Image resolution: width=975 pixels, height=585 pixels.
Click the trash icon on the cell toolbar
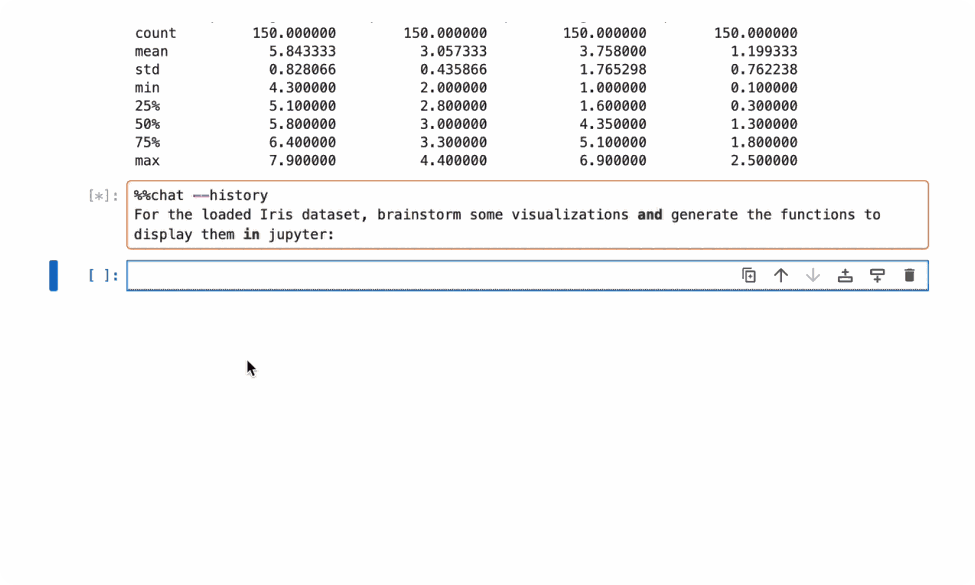point(909,274)
